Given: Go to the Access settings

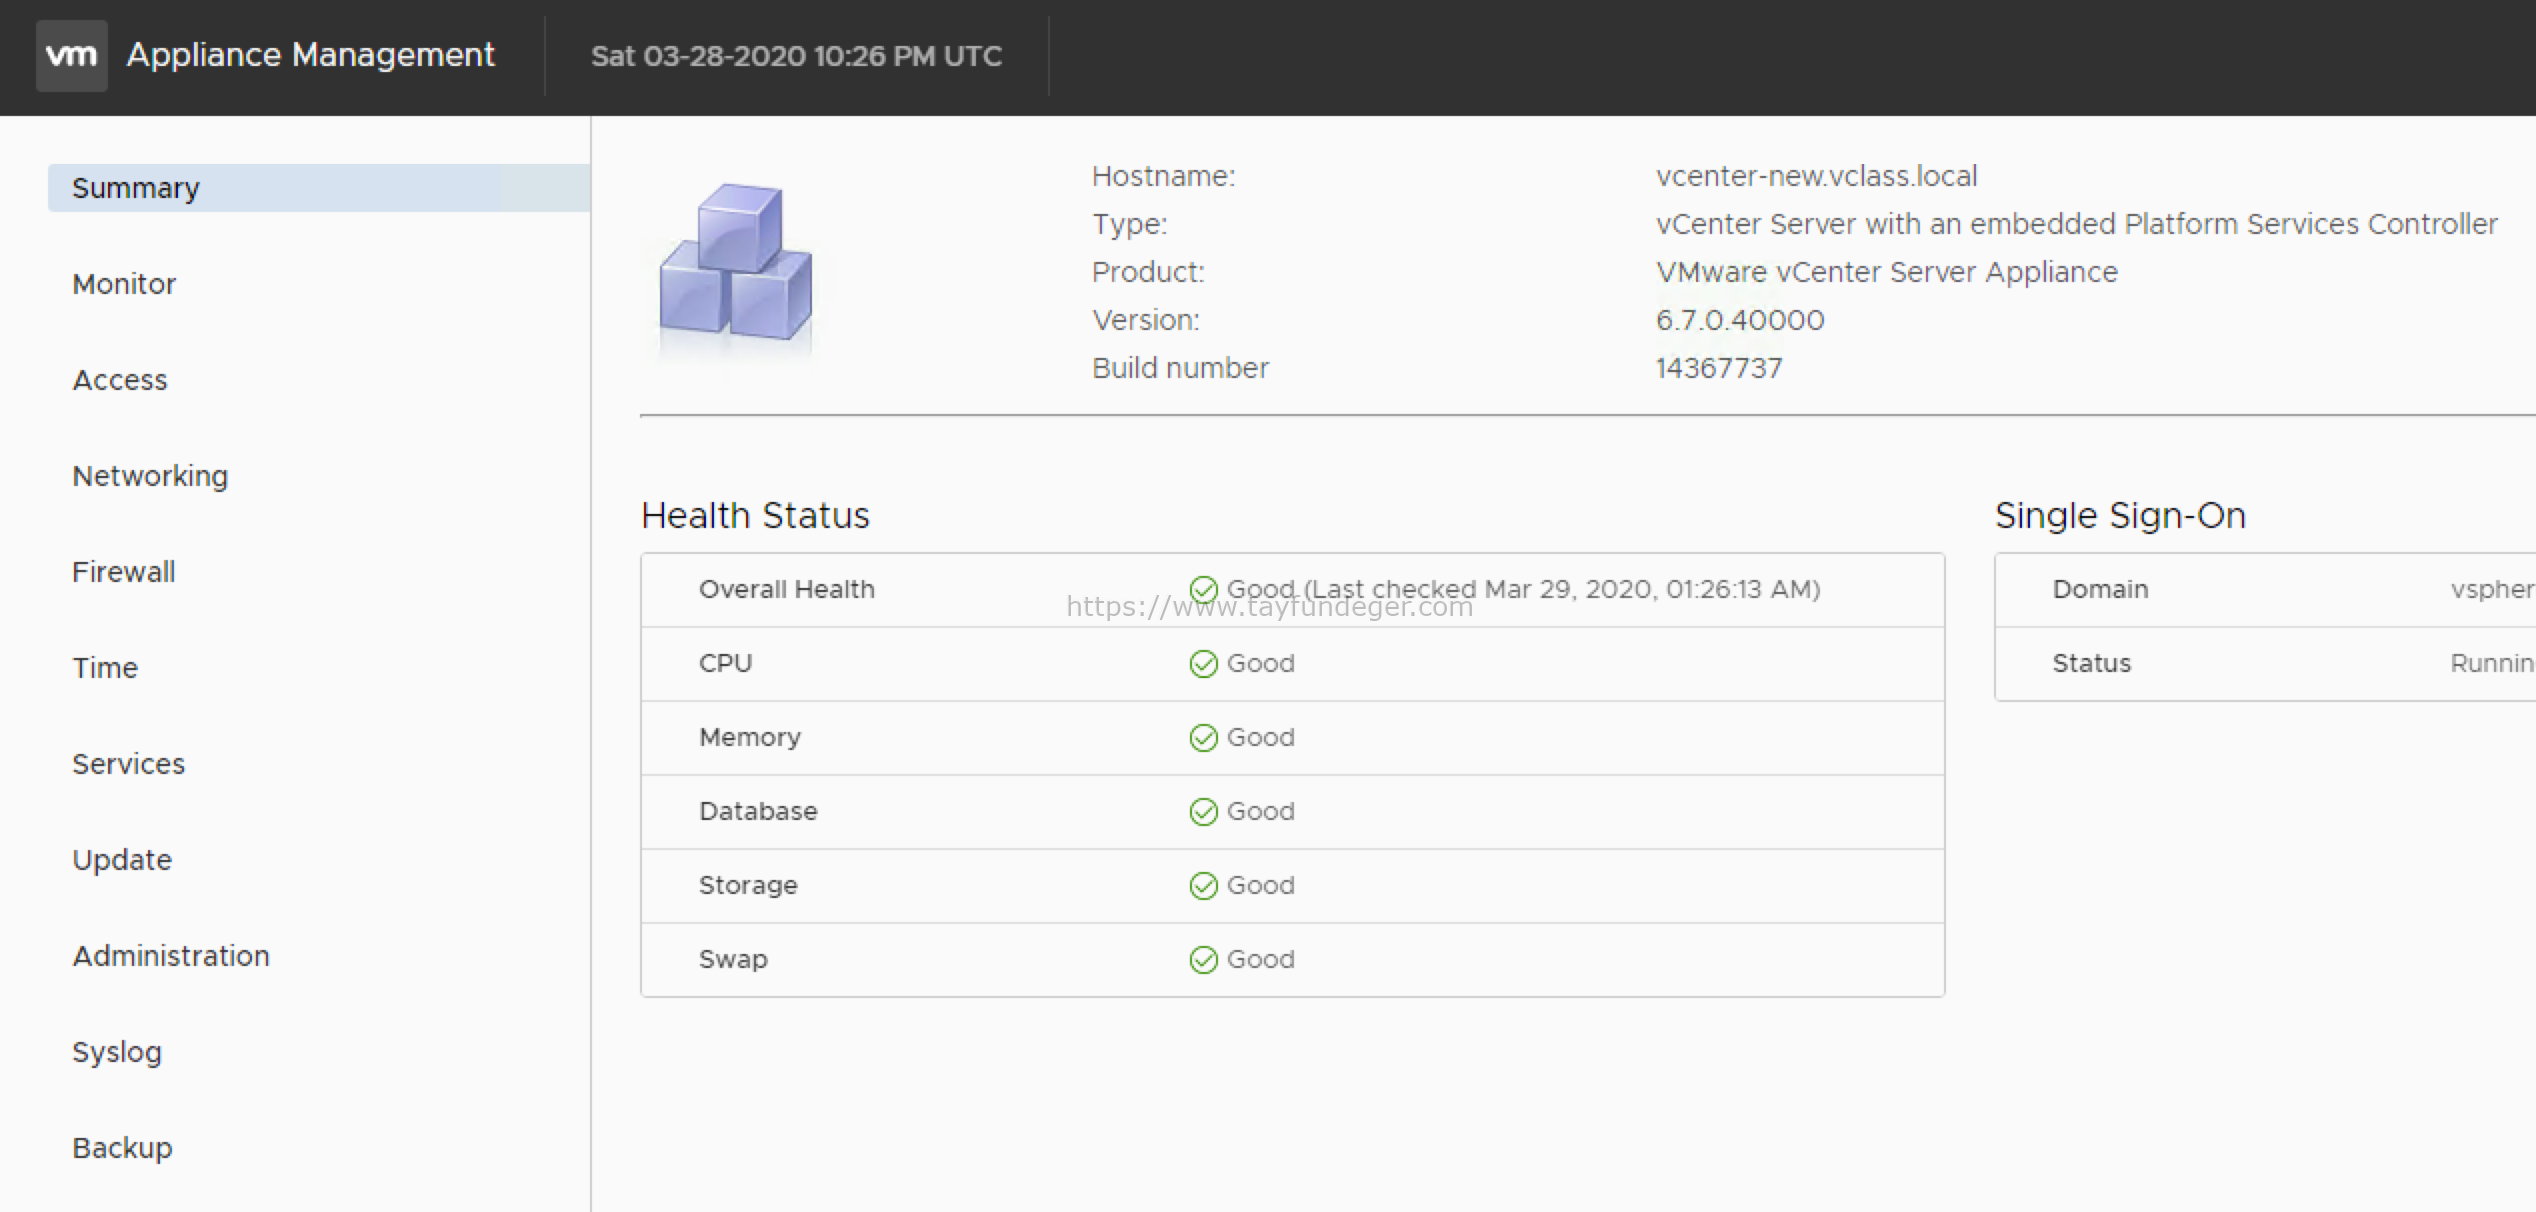Looking at the screenshot, I should [120, 380].
